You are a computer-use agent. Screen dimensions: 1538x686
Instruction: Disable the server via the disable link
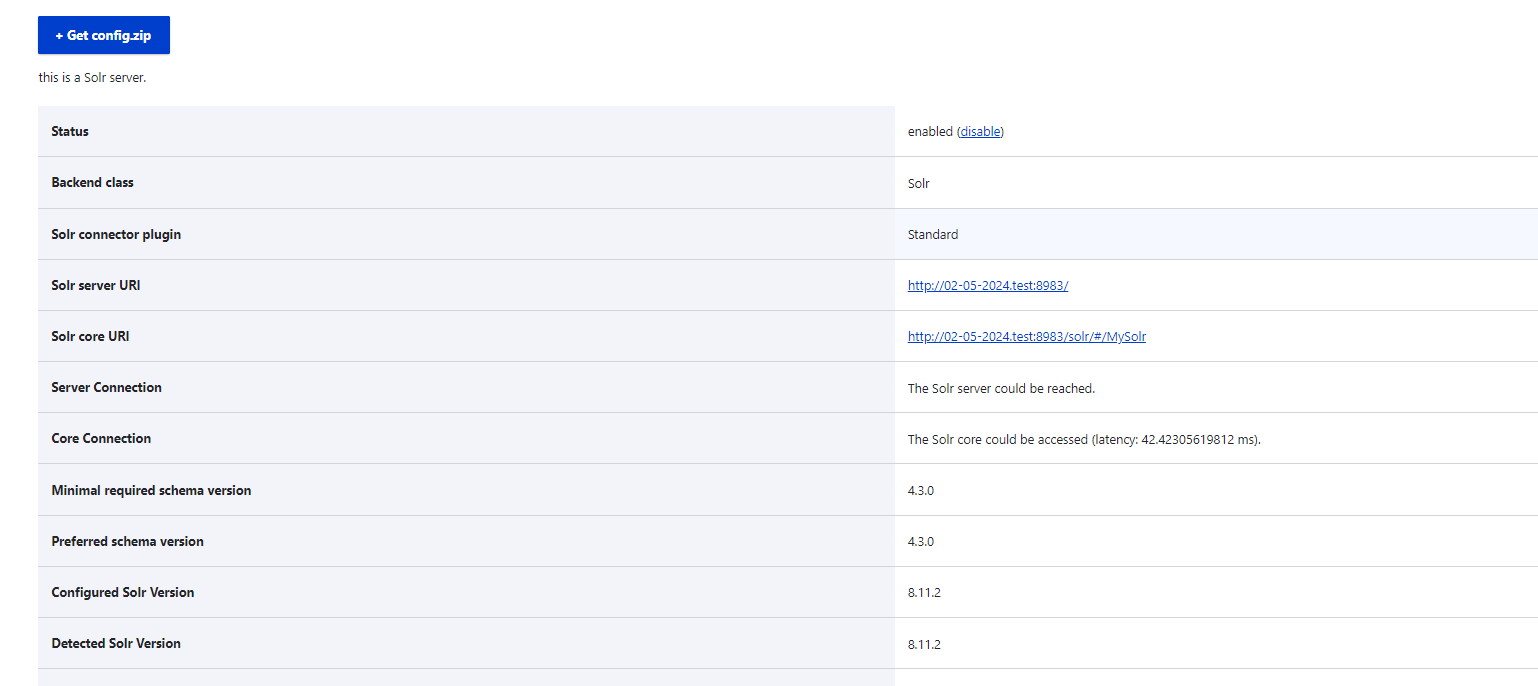click(980, 132)
